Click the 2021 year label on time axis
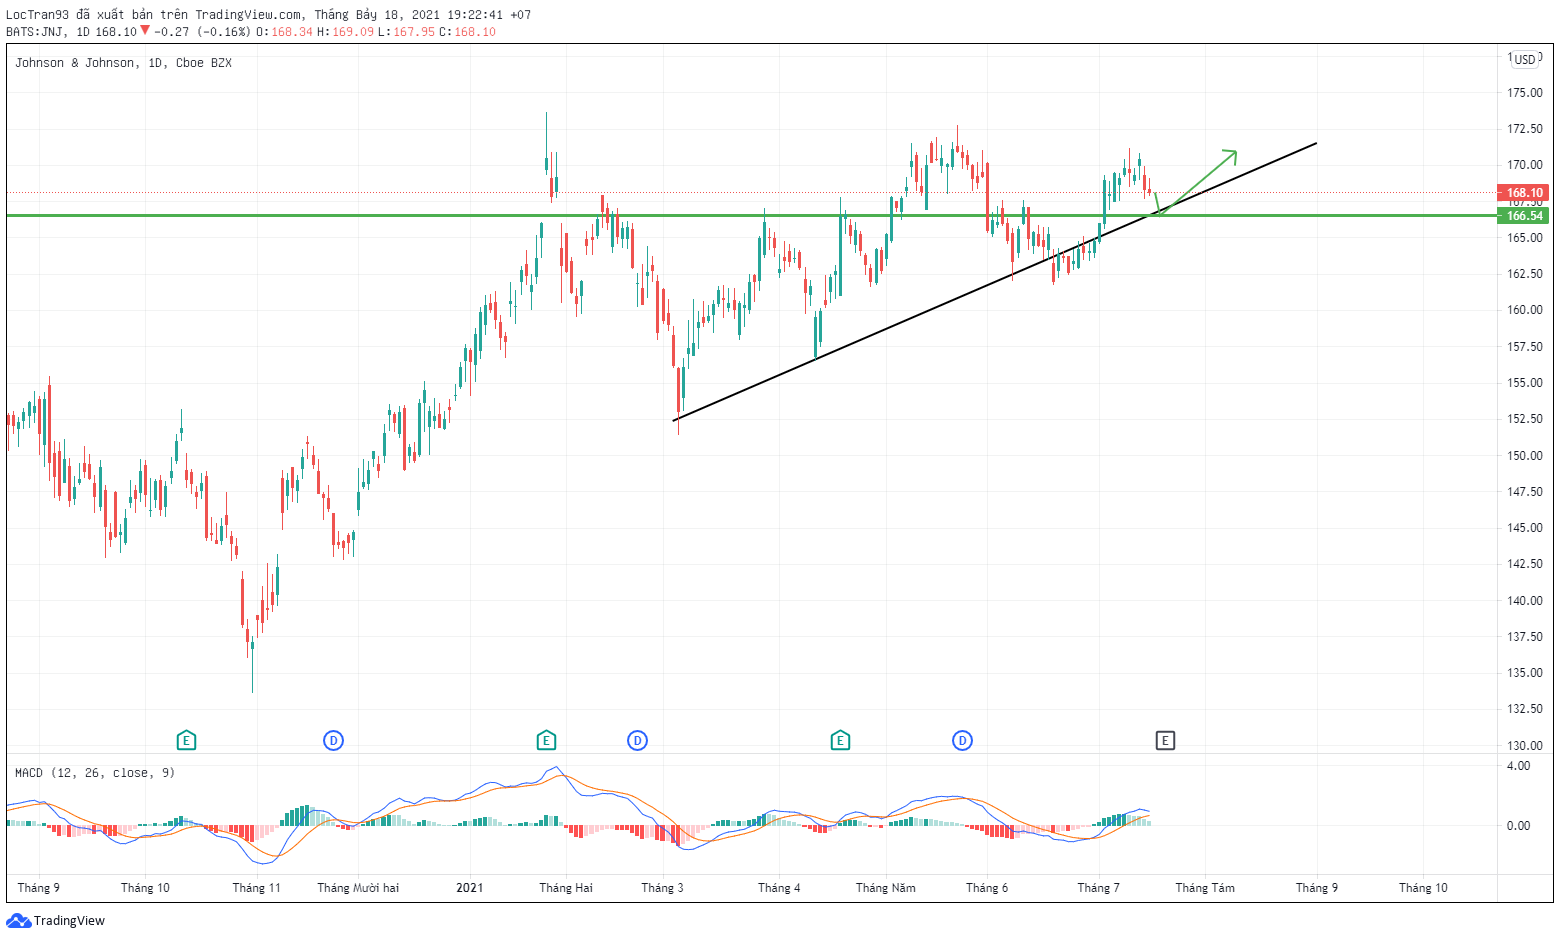 point(469,888)
